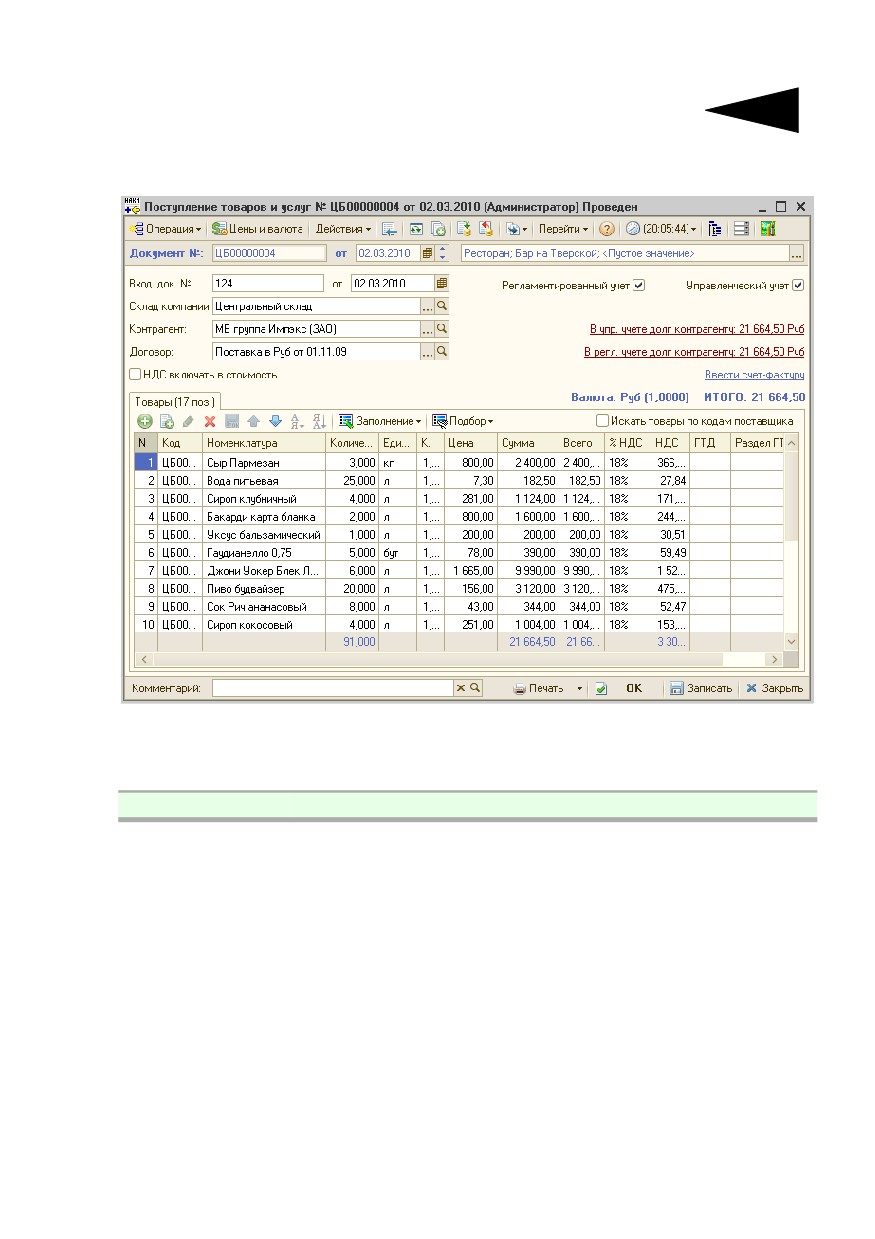Click the document date stepper arrows
Screen dimensions: 875x1239
tap(444, 253)
